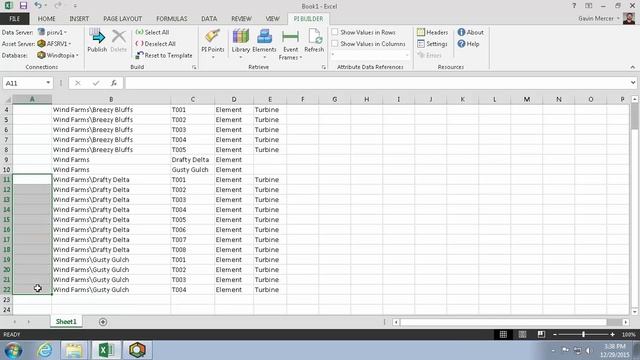Click the Save icon in quick access toolbar
This screenshot has height=360, width=640.
point(23,6)
